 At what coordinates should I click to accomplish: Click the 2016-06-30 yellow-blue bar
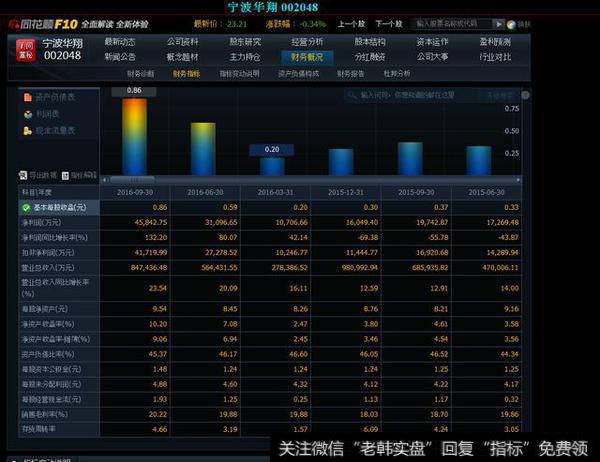pos(203,149)
